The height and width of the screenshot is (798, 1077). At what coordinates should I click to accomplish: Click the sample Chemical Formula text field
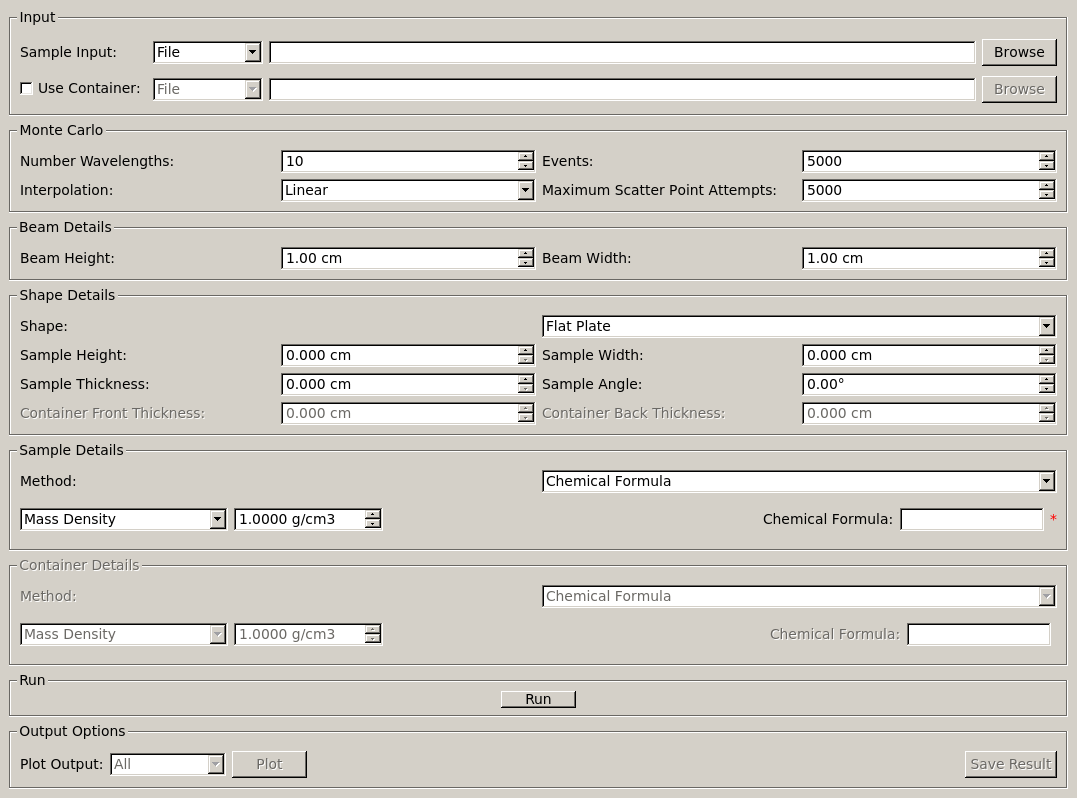970,519
